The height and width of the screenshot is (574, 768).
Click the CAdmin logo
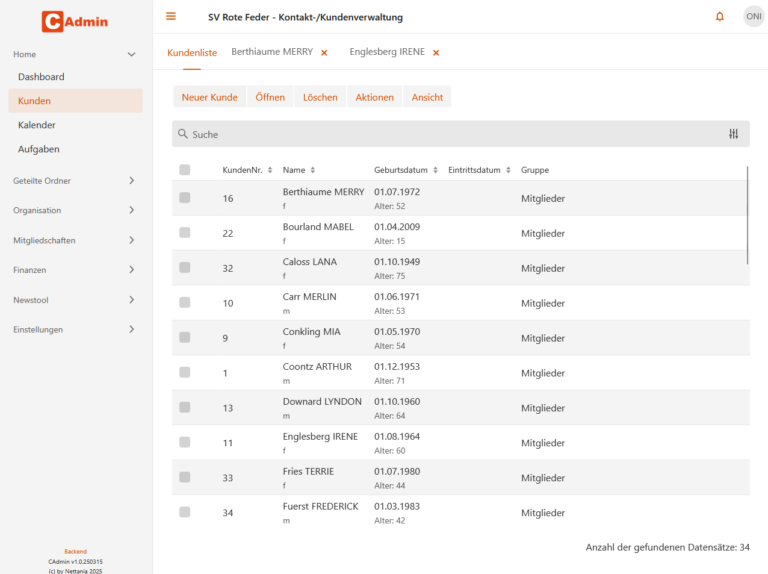coord(74,22)
